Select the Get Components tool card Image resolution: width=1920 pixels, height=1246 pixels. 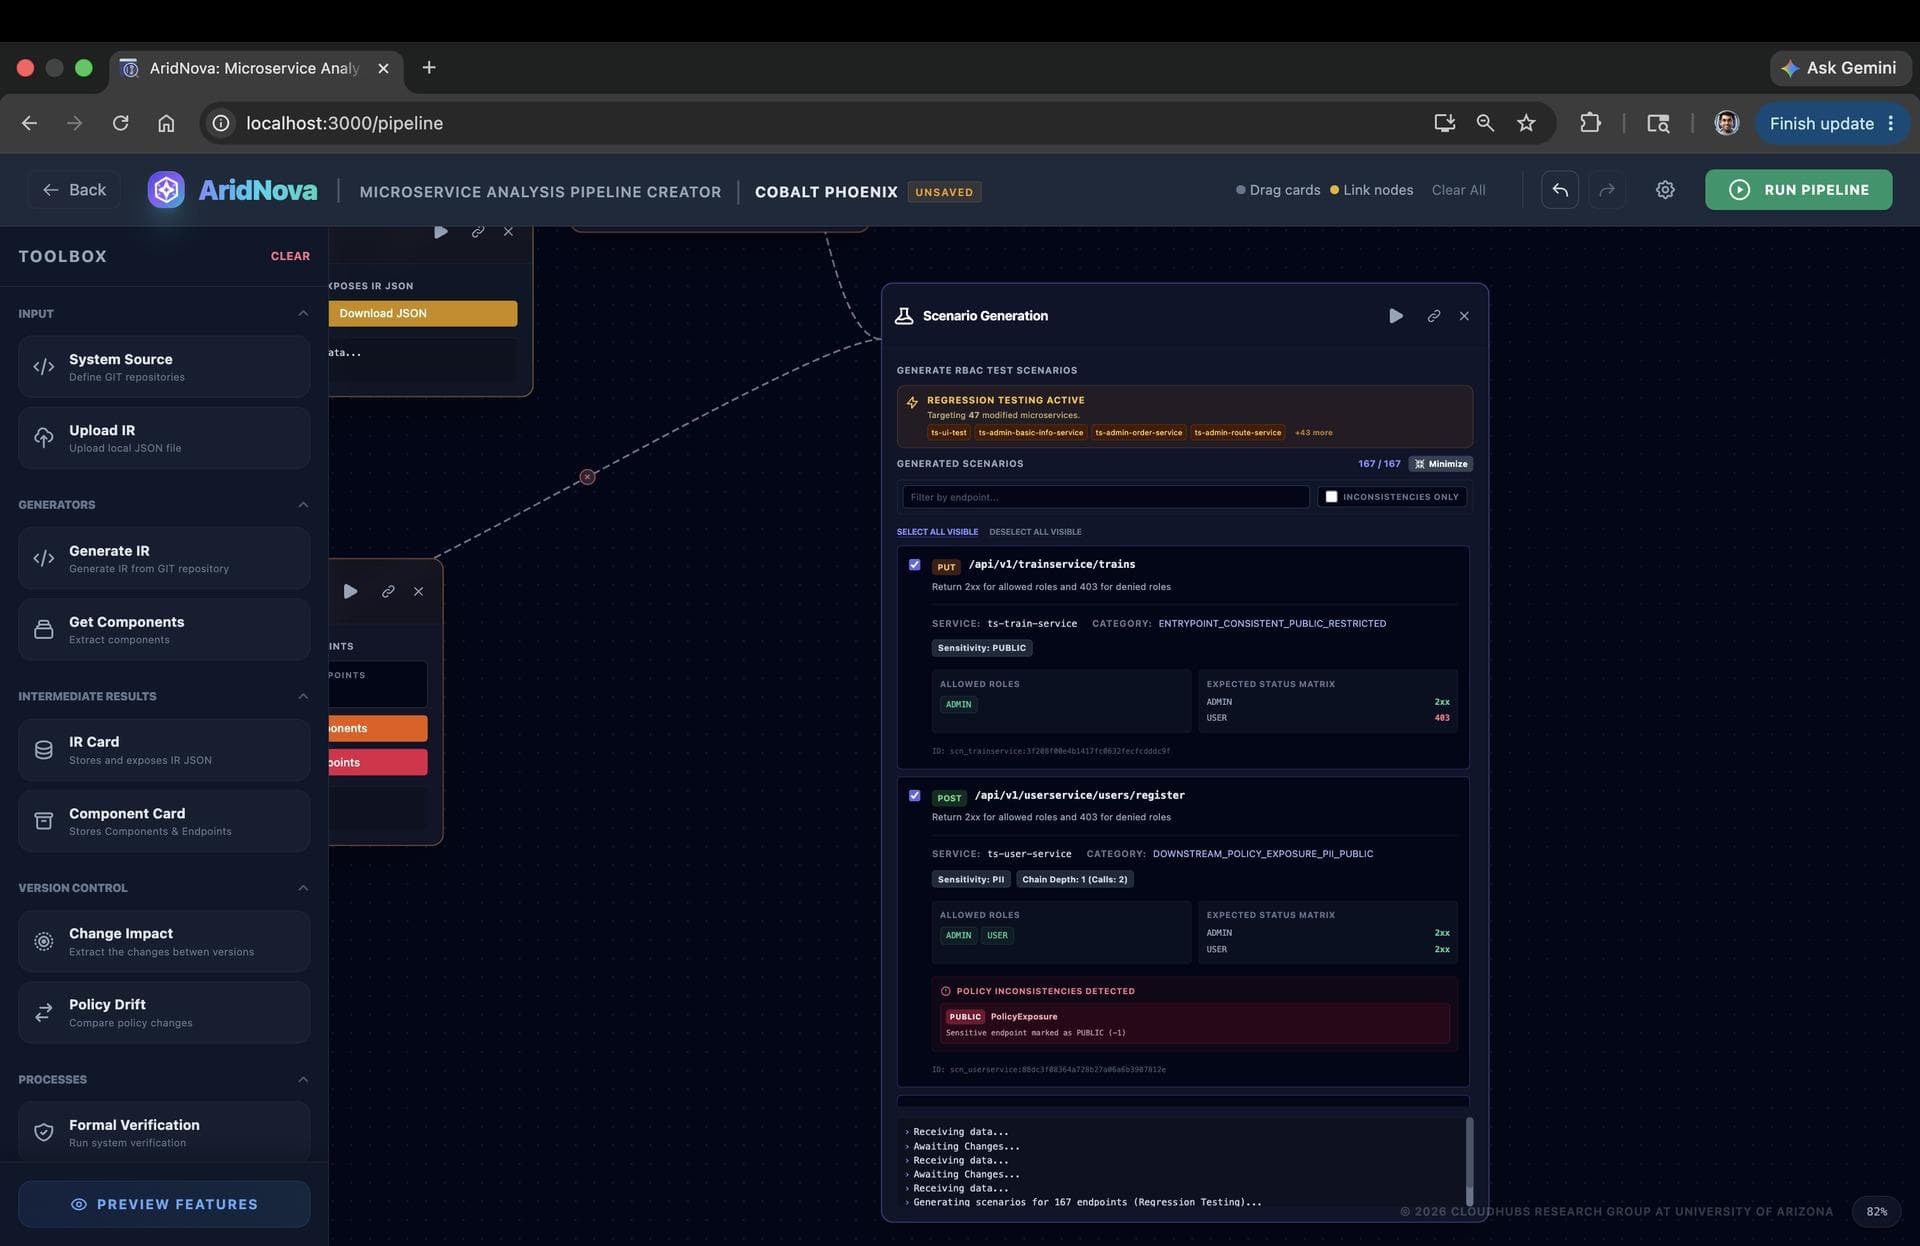(164, 630)
